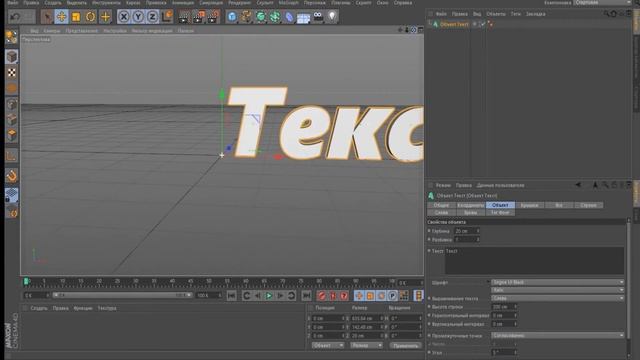Activate the Move tool icon
The image size is (640, 360).
[61, 17]
